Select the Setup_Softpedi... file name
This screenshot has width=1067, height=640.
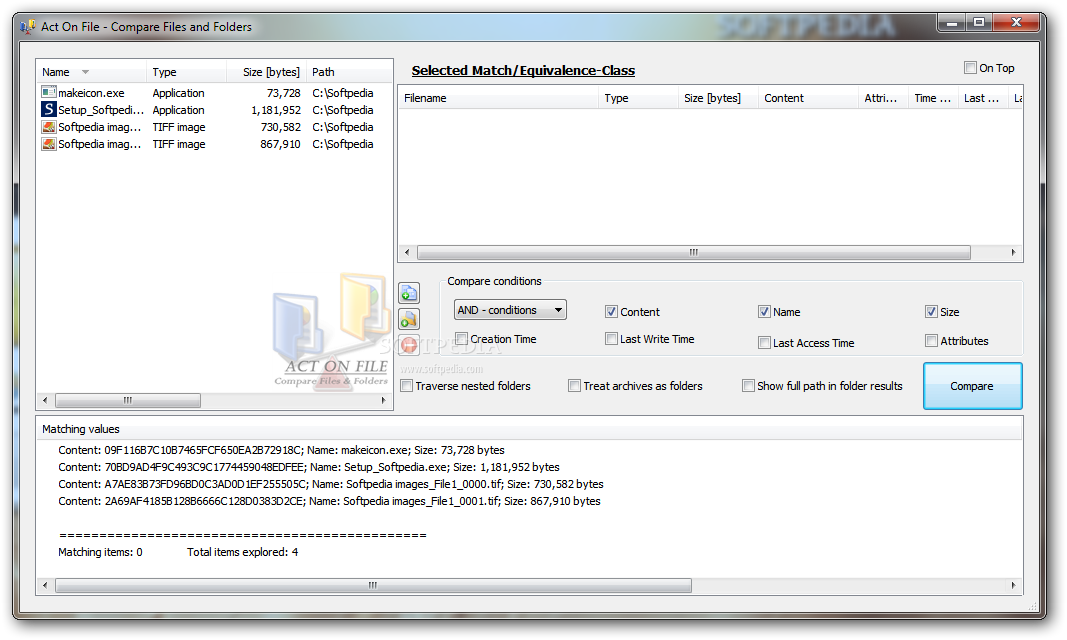pyautogui.click(x=101, y=110)
